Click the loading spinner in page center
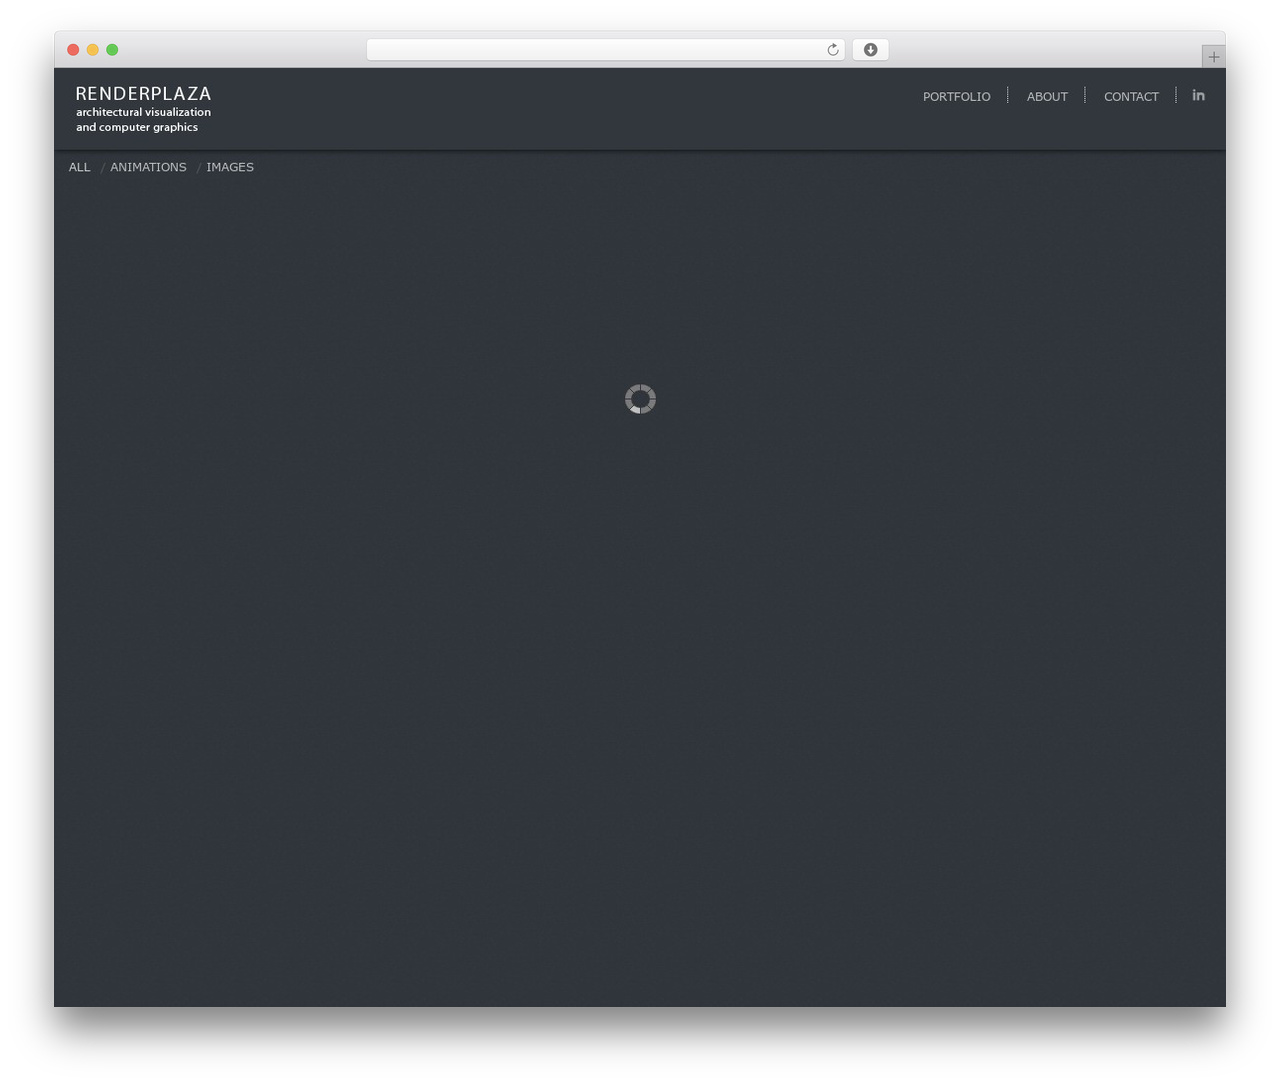This screenshot has height=1084, width=1280. click(640, 399)
